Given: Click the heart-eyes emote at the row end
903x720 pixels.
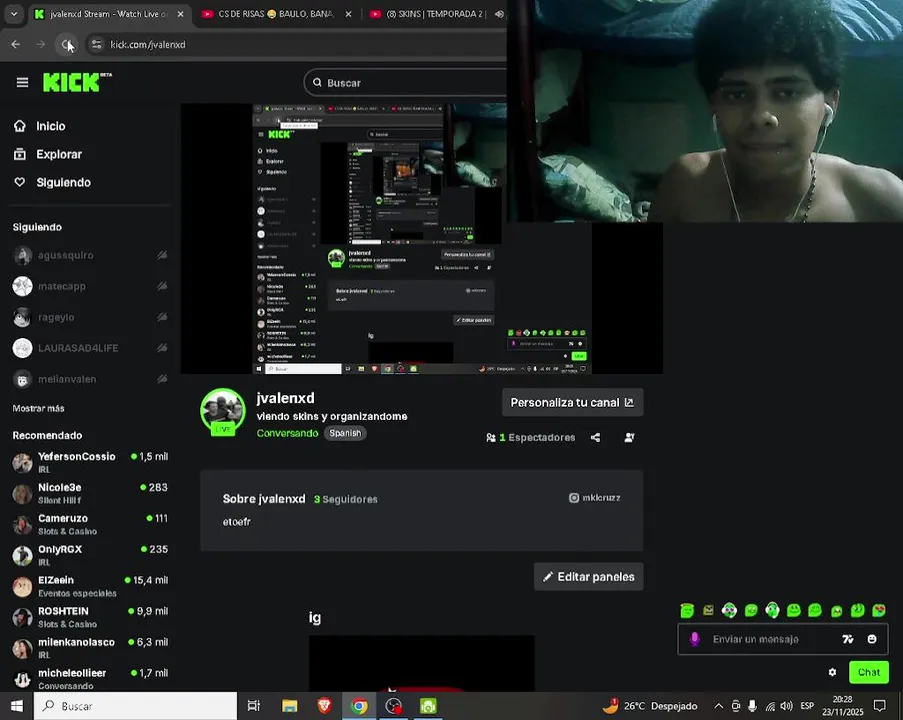Looking at the screenshot, I should coord(879,610).
